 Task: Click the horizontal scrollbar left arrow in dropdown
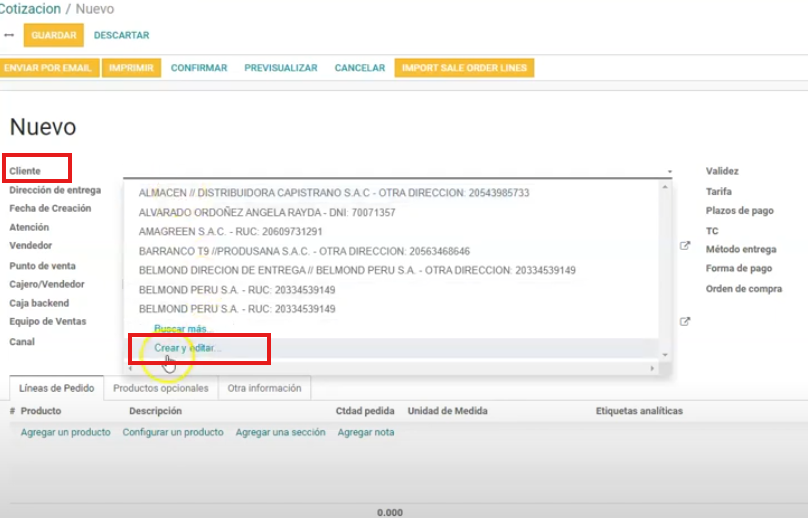(x=130, y=368)
